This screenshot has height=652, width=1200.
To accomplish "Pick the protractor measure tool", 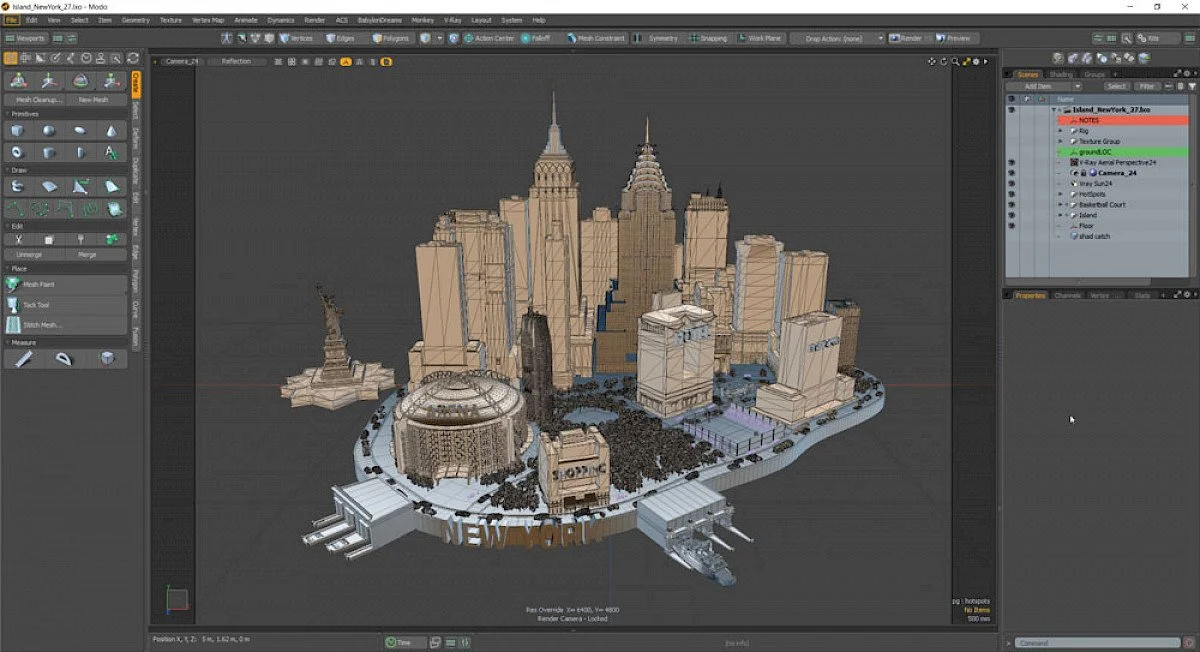I will tap(65, 358).
